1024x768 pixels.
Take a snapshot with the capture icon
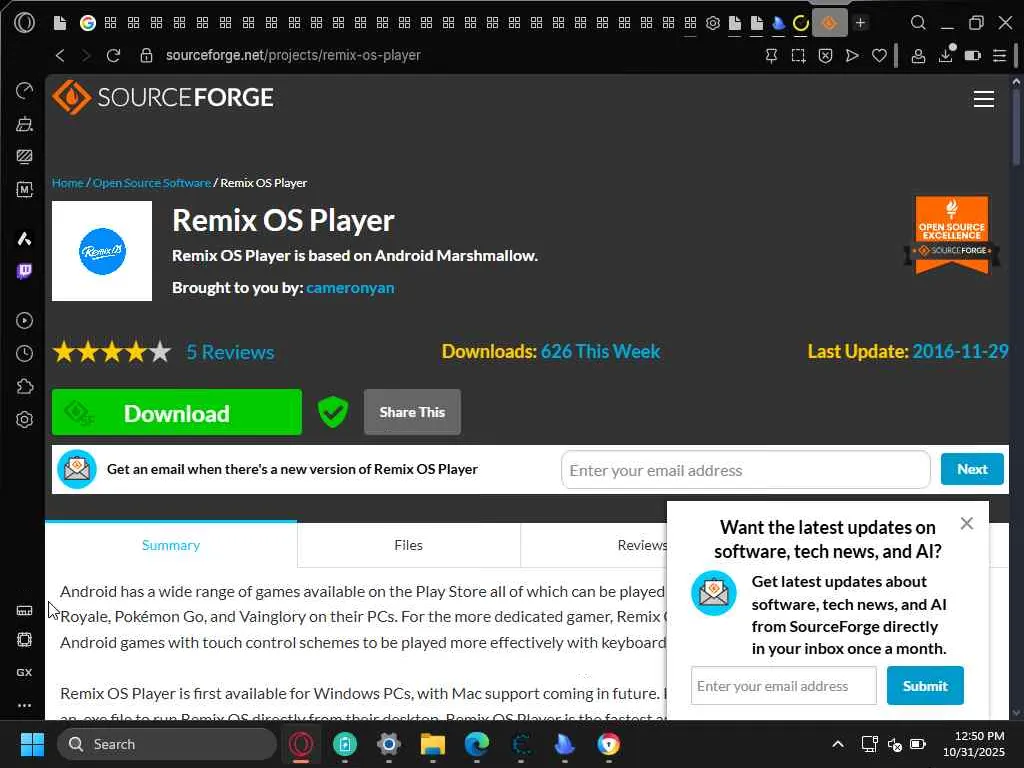[798, 56]
